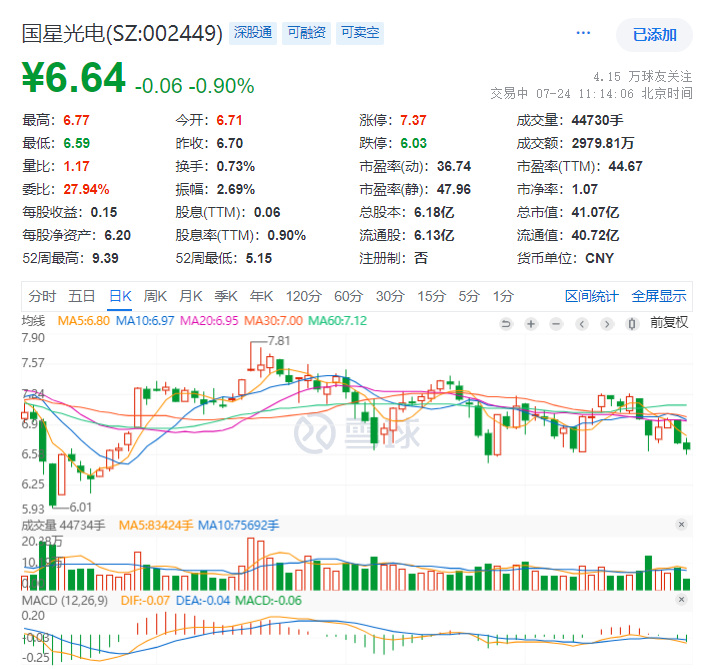715x669 pixels.
Task: Click the 总市值 value 41.07亿
Action: point(595,212)
